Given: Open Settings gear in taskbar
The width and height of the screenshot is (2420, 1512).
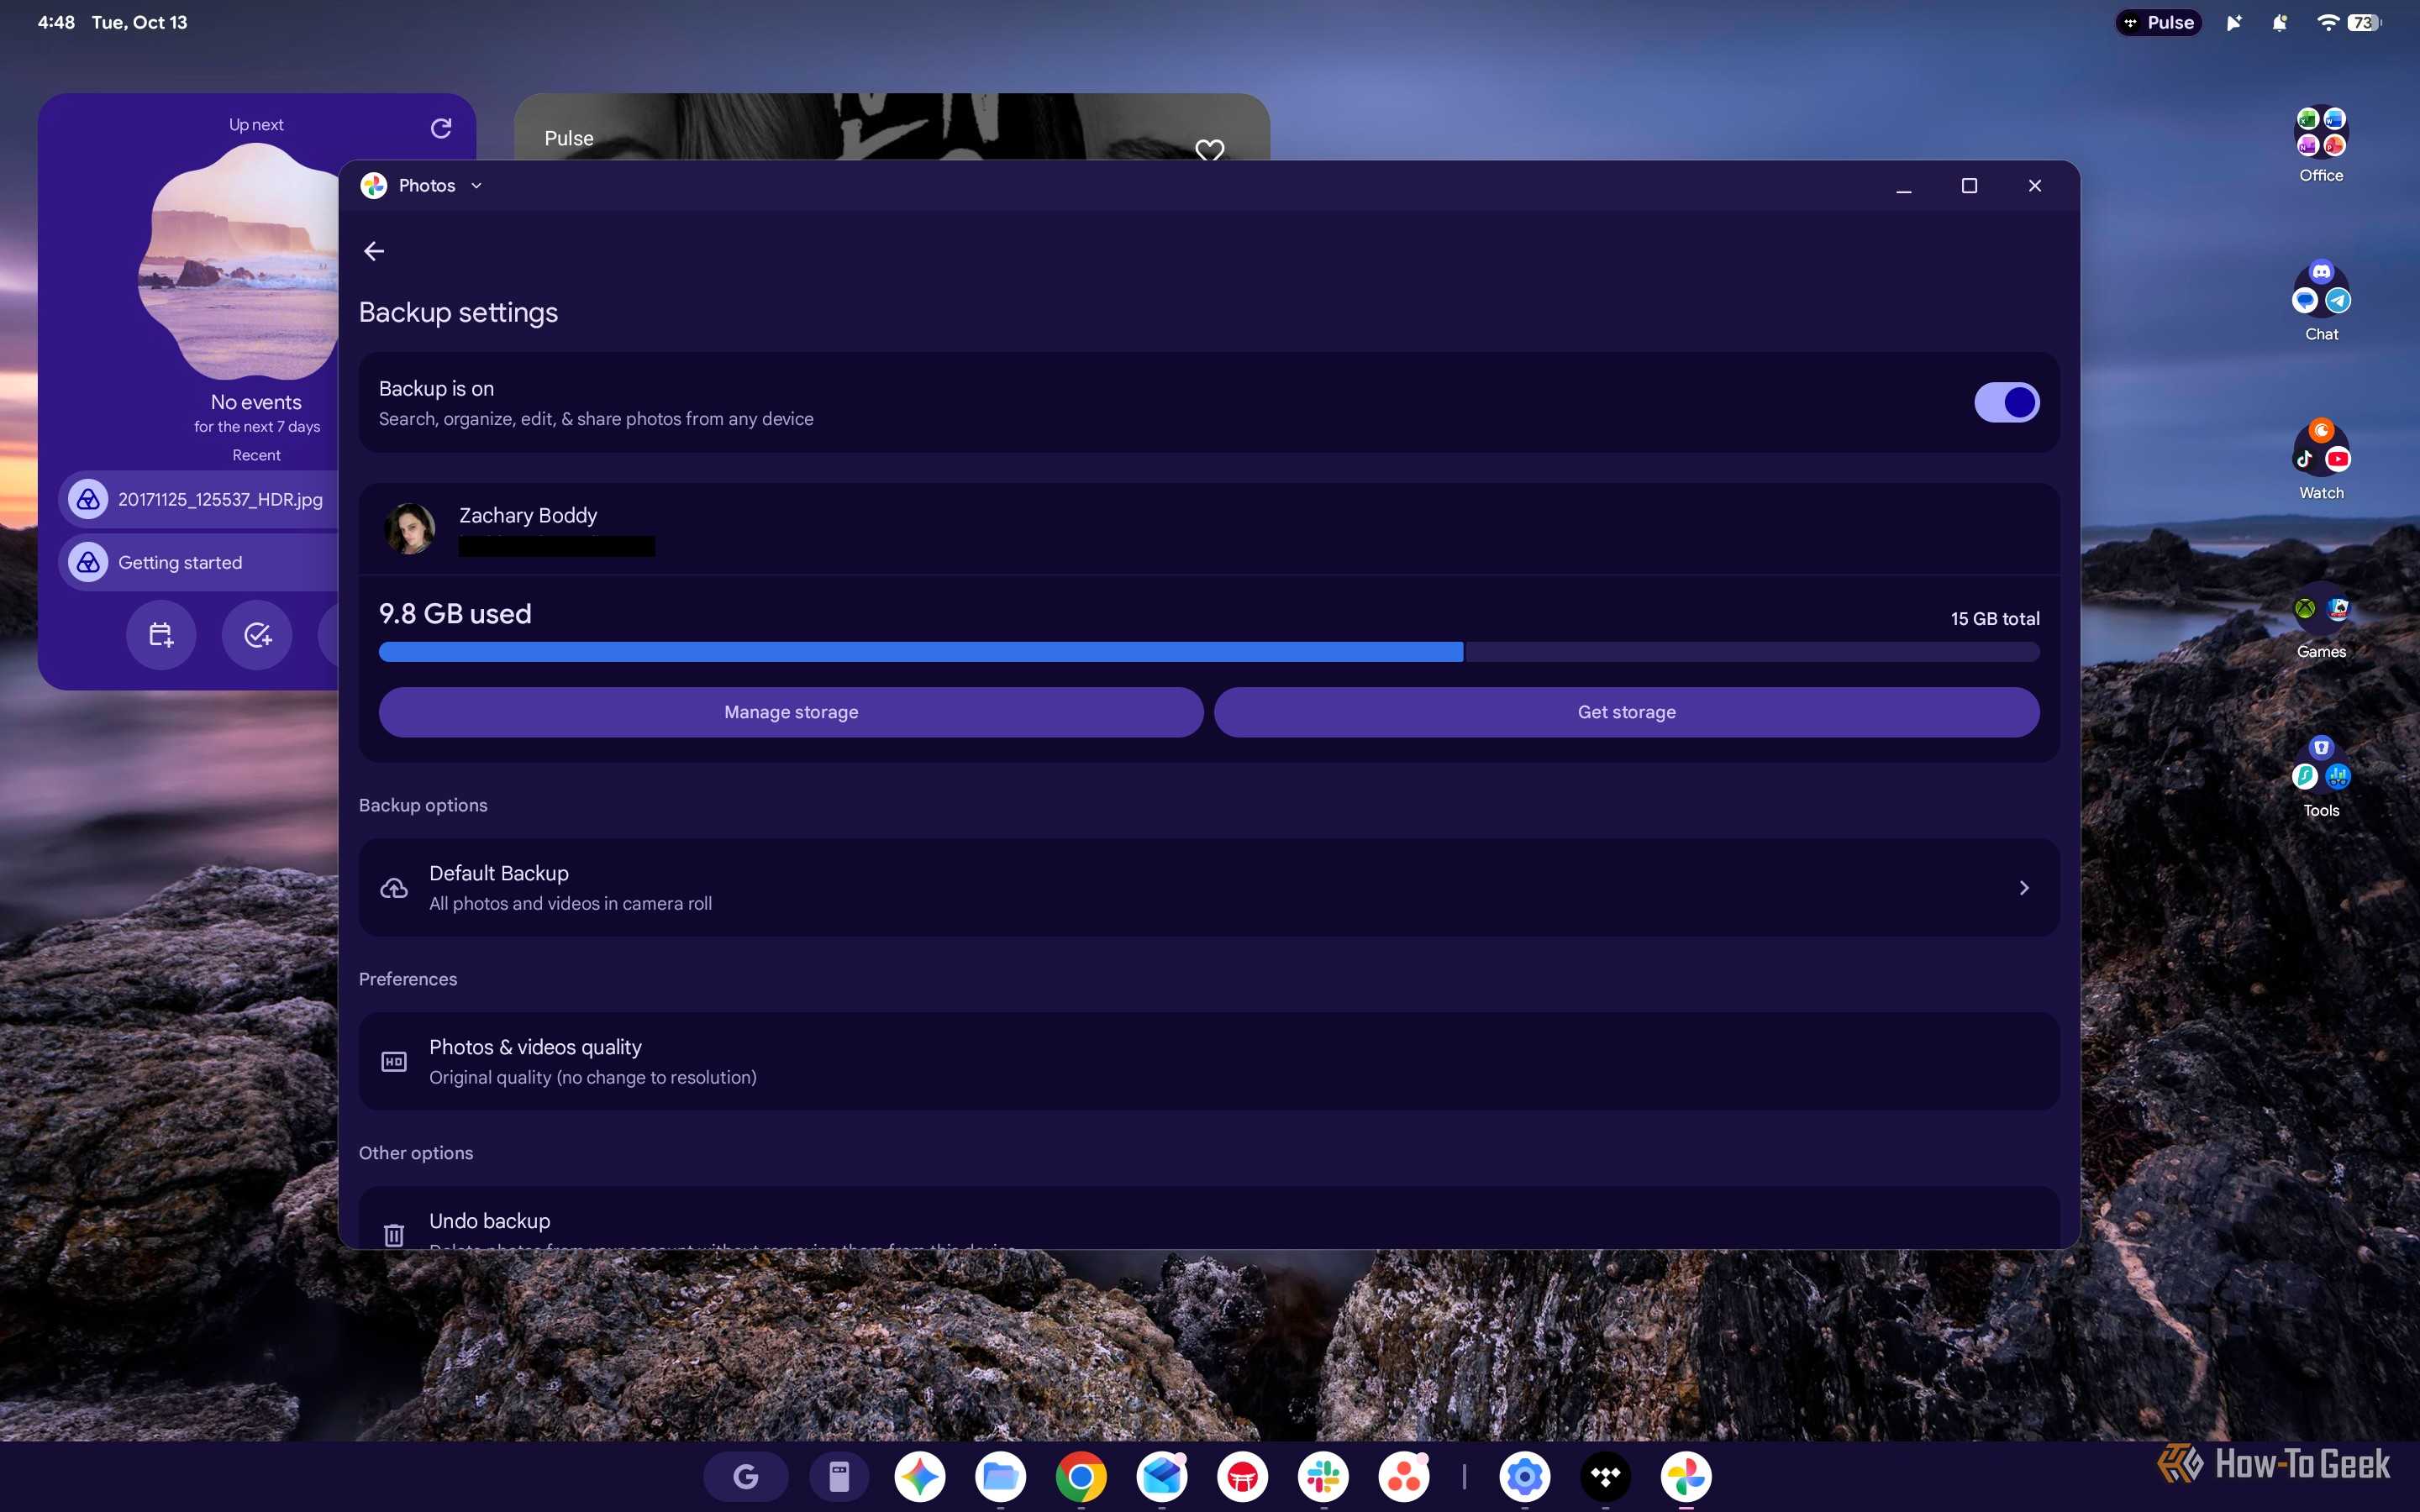Looking at the screenshot, I should point(1525,1476).
